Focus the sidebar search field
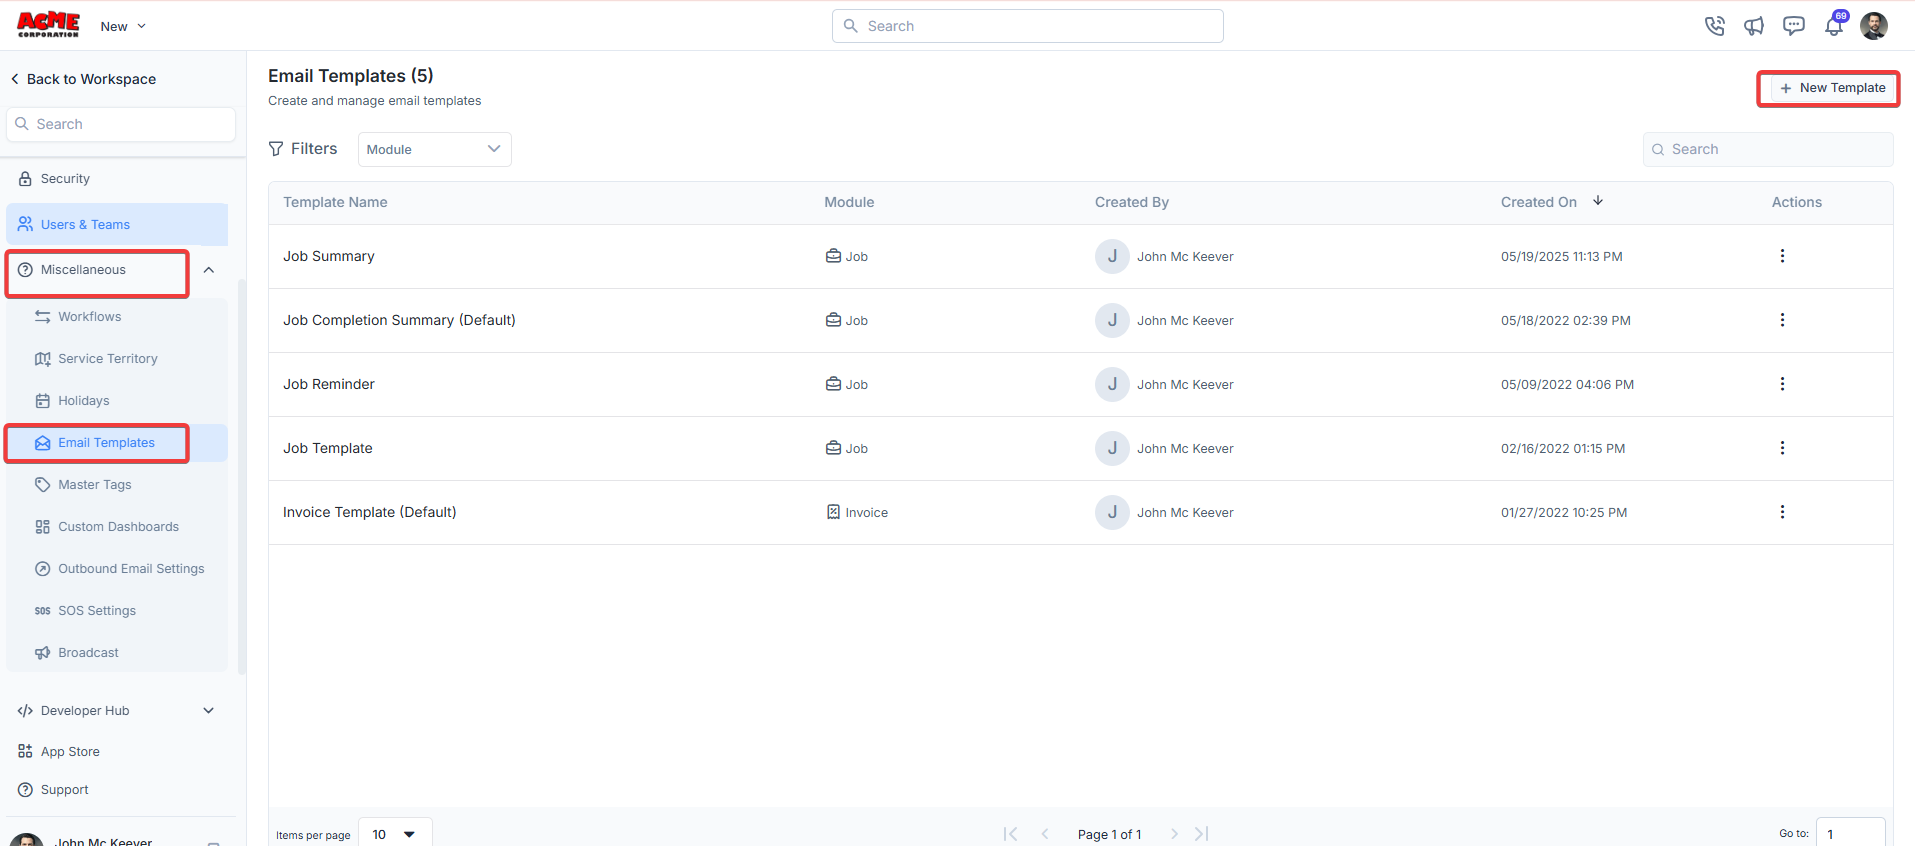The height and width of the screenshot is (846, 1915). tap(121, 124)
